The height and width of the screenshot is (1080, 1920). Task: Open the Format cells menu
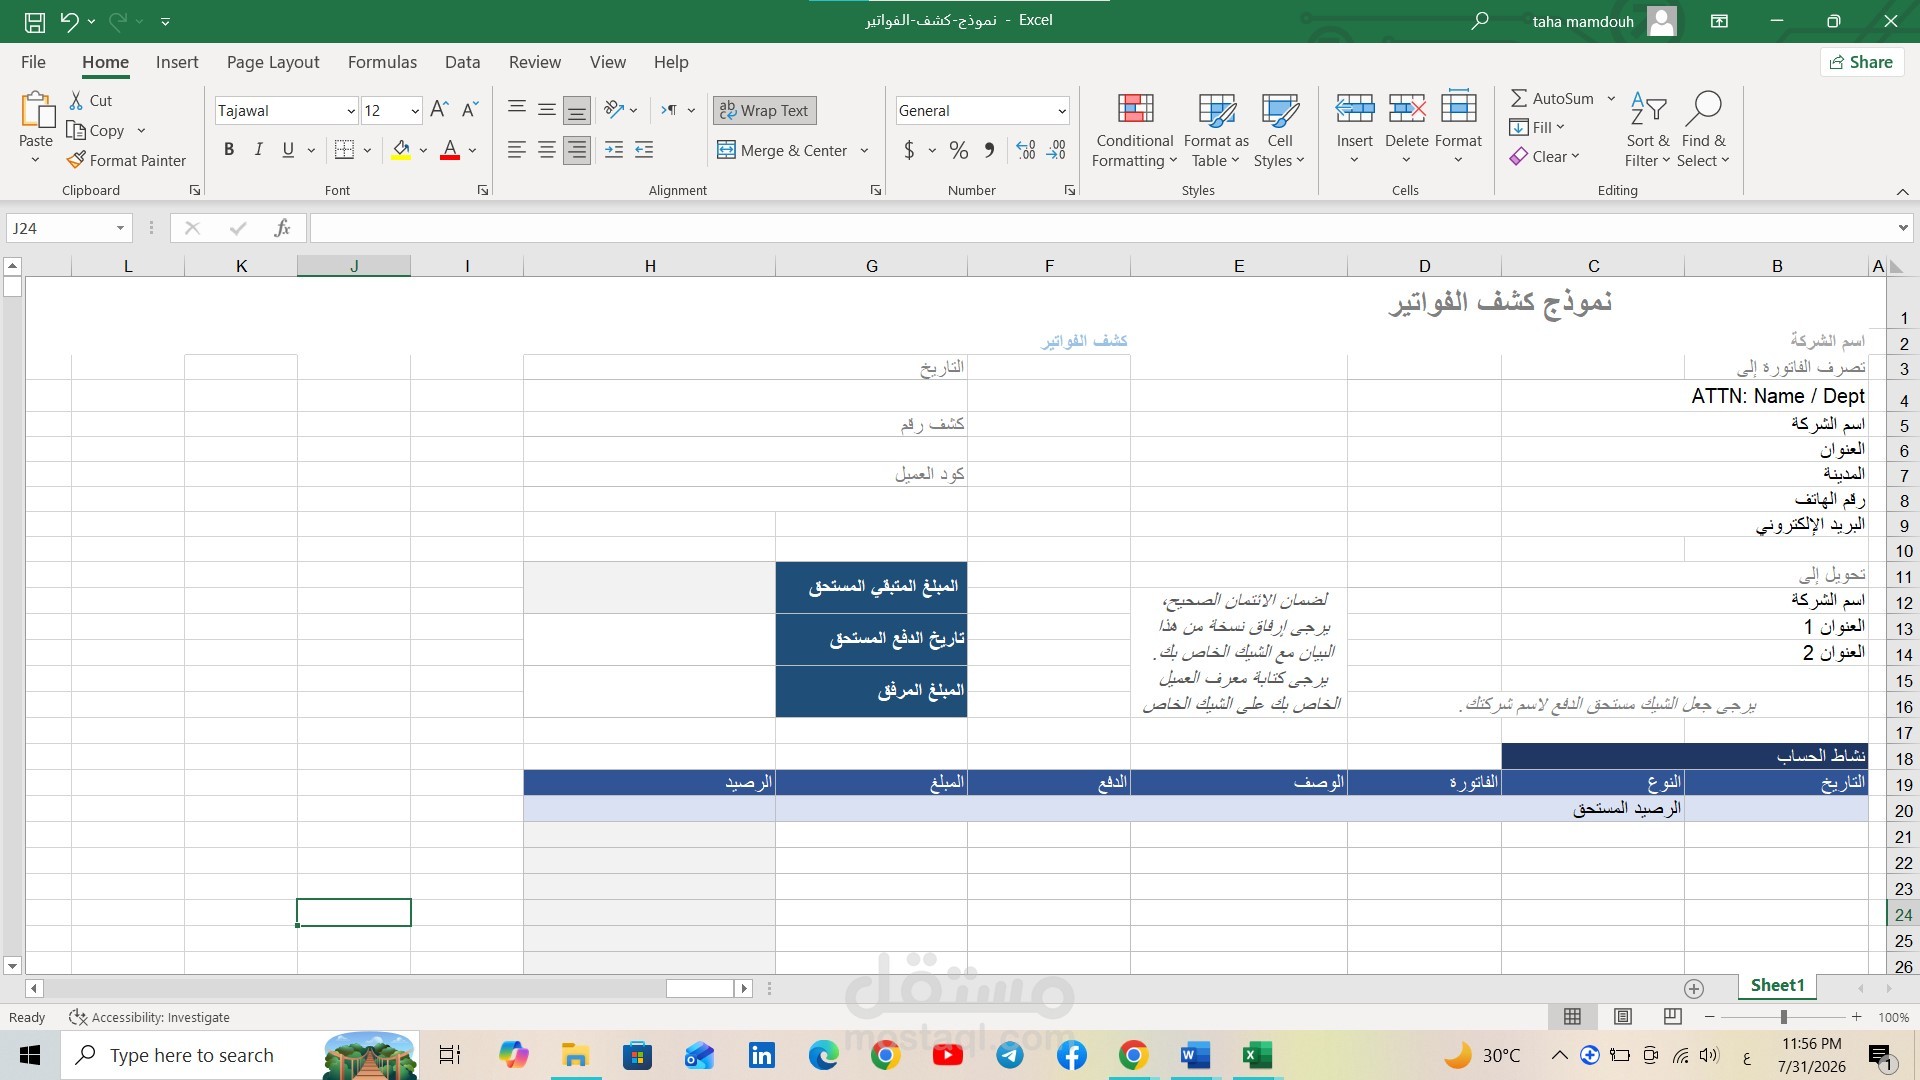coord(1458,128)
